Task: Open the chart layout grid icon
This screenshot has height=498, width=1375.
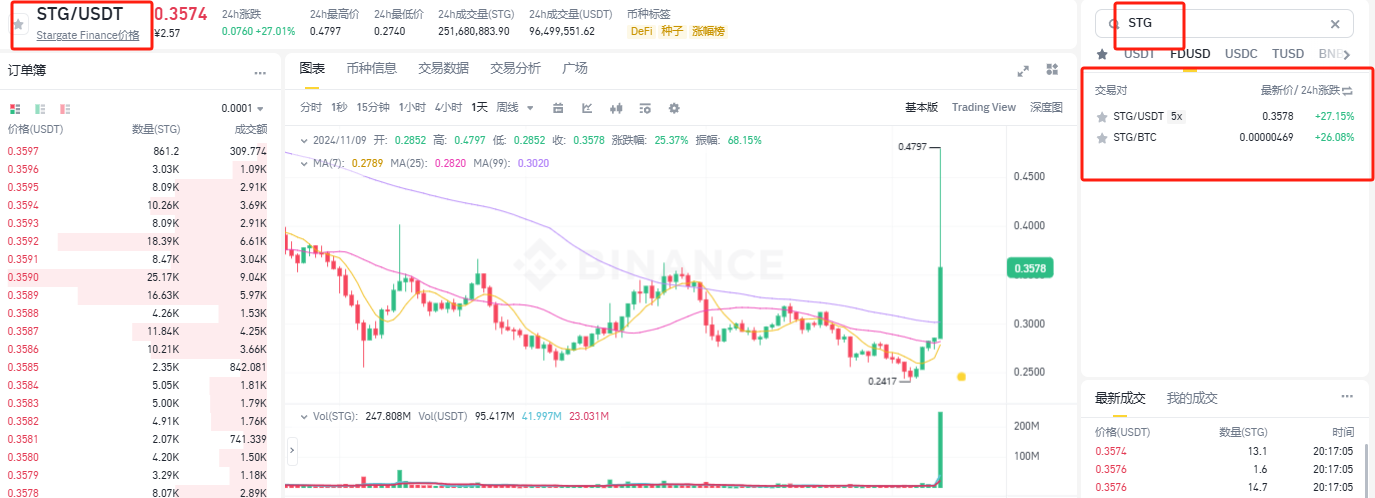Action: point(1052,70)
